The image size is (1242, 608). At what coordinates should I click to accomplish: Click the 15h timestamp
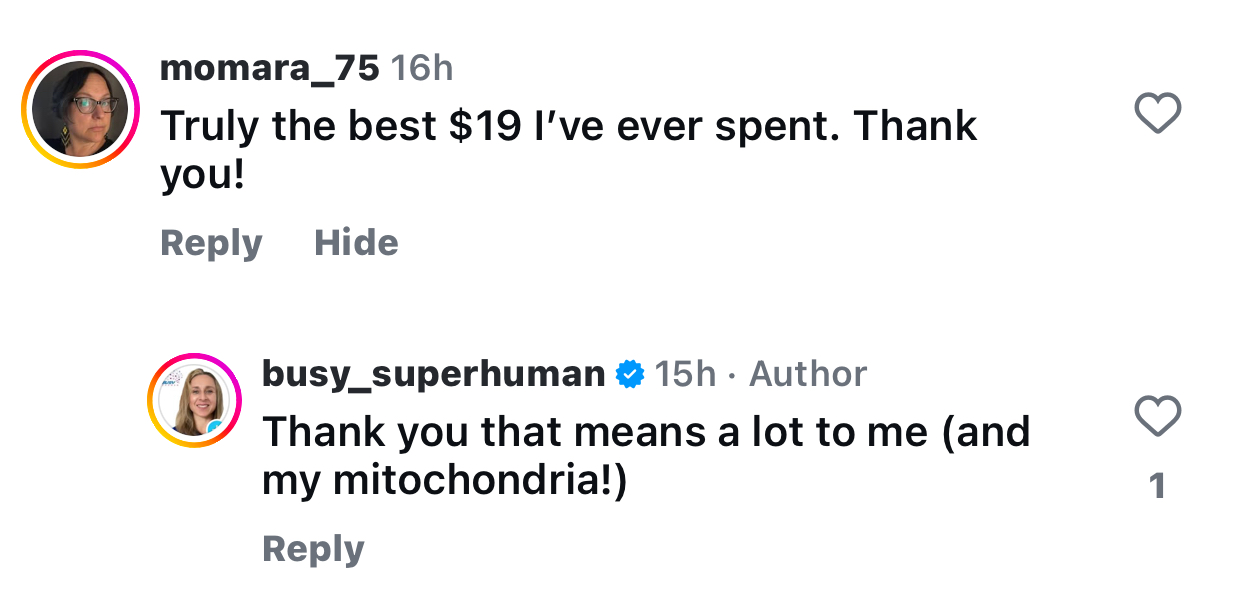(x=685, y=374)
